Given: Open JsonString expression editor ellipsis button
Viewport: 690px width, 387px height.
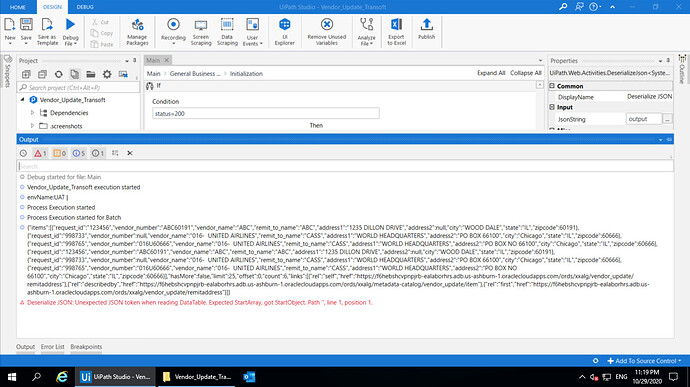Looking at the screenshot, I should [x=668, y=119].
